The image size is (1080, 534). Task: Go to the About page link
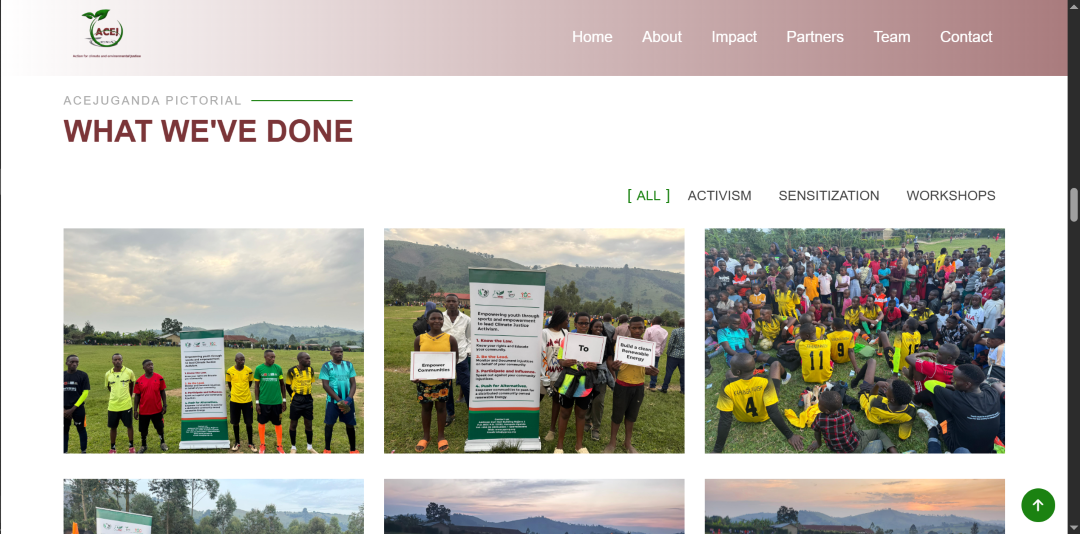tap(662, 37)
